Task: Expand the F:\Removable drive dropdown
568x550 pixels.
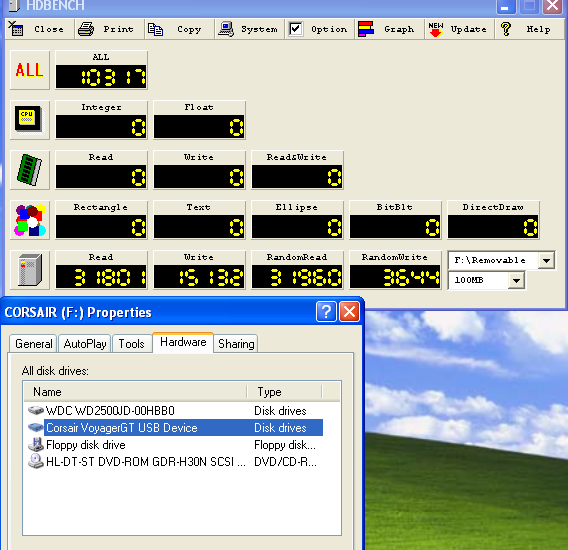Action: [546, 260]
